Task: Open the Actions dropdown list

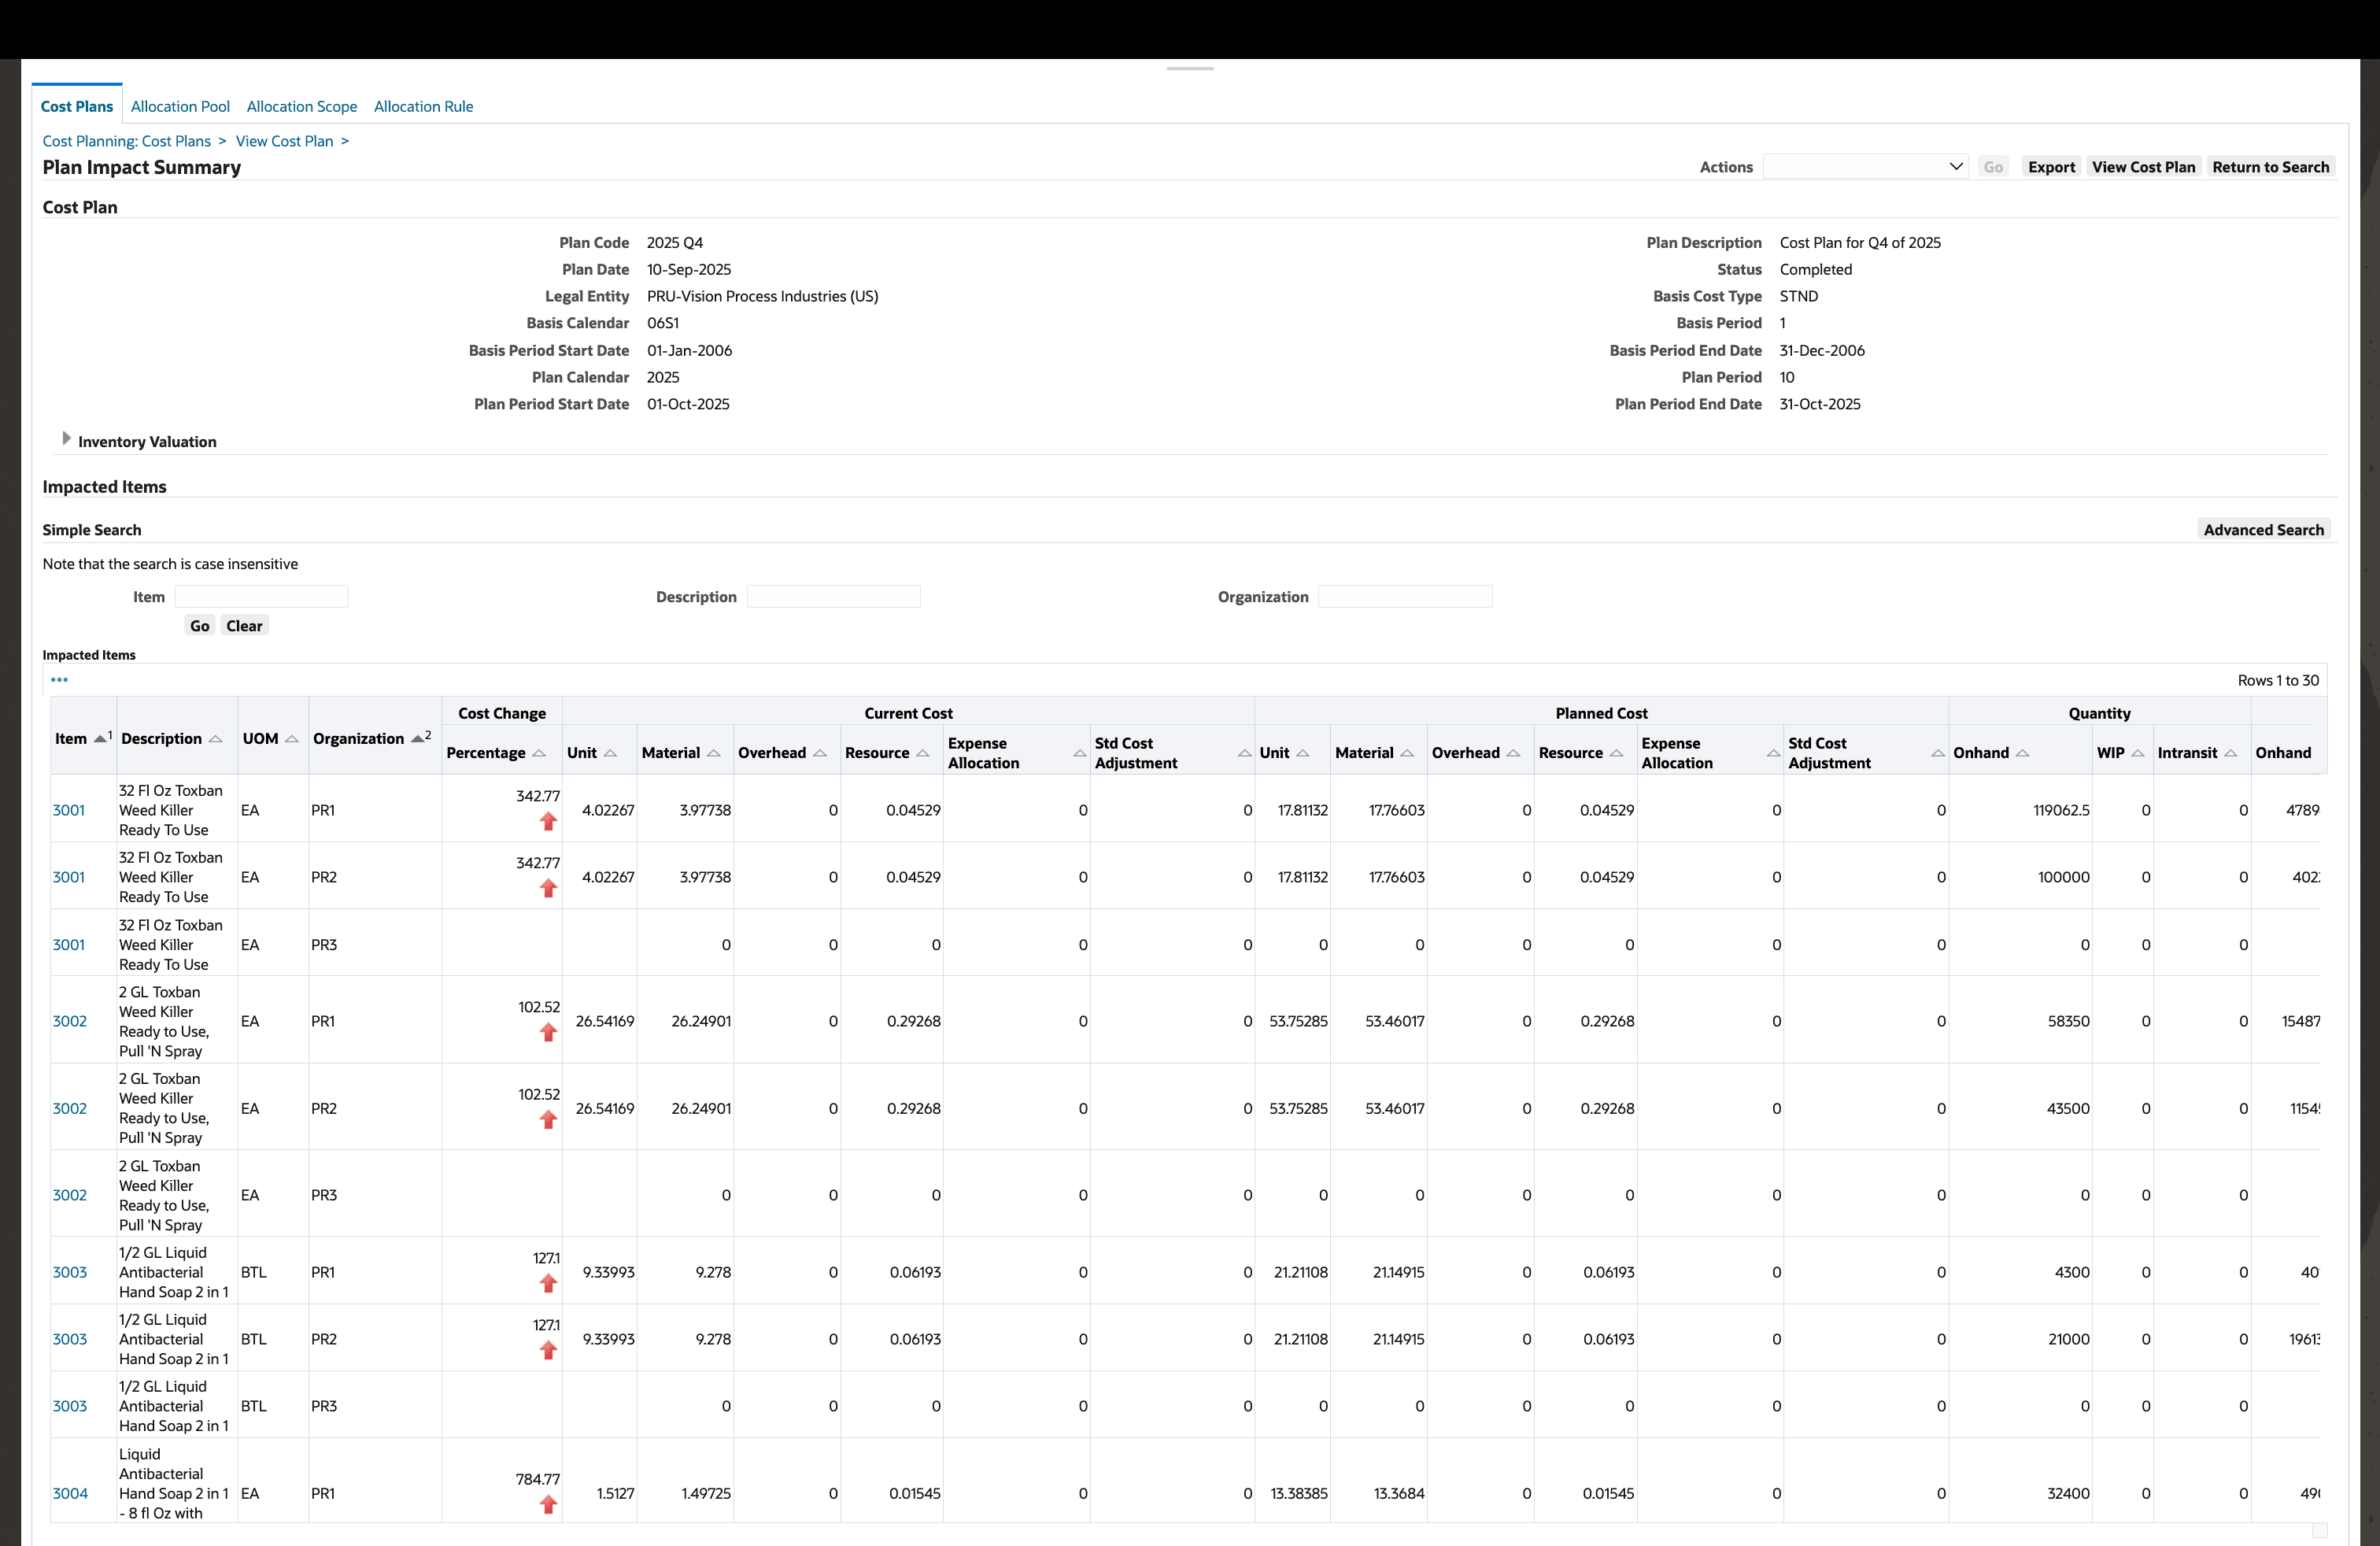Action: click(1865, 167)
